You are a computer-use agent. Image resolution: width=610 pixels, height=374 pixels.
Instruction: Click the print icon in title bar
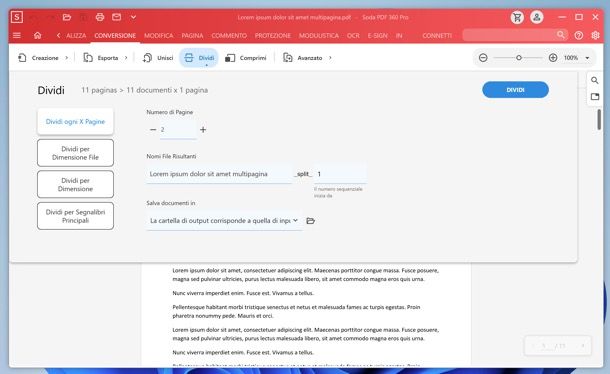[100, 17]
